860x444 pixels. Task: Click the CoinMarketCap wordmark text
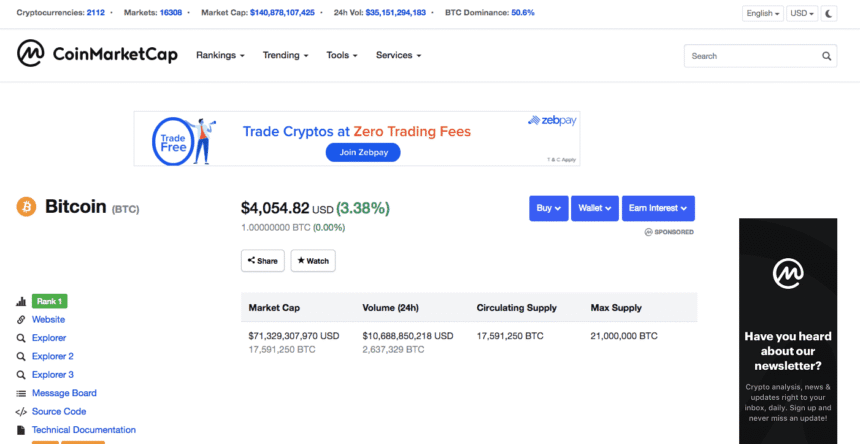115,55
